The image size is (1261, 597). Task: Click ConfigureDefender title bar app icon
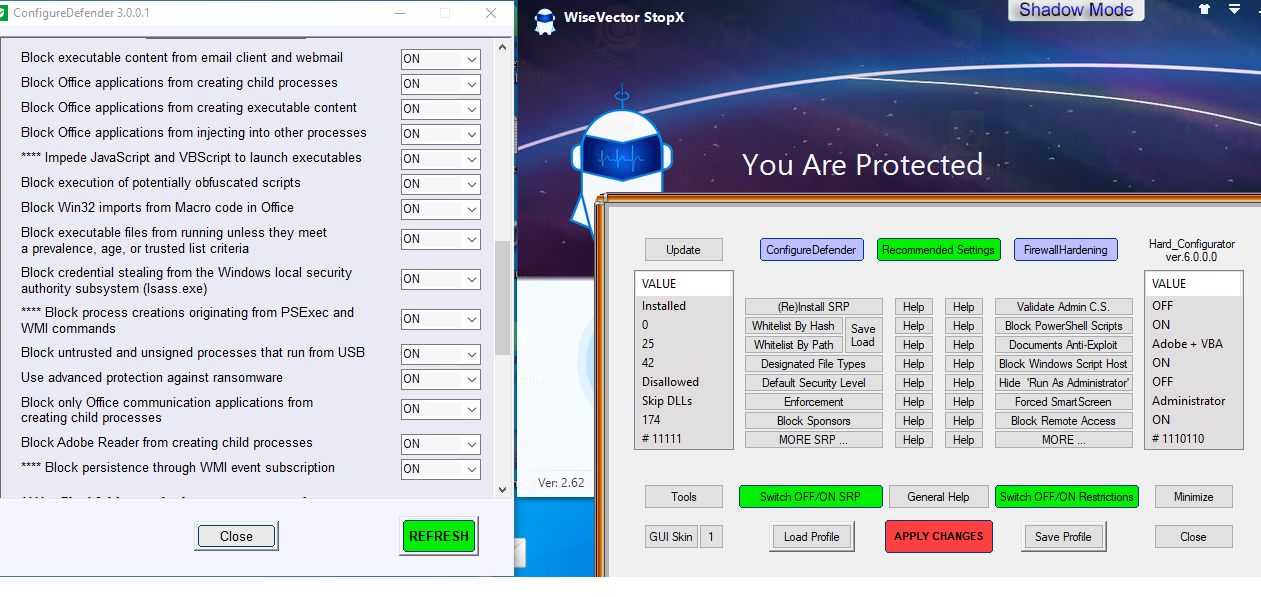tap(3, 13)
